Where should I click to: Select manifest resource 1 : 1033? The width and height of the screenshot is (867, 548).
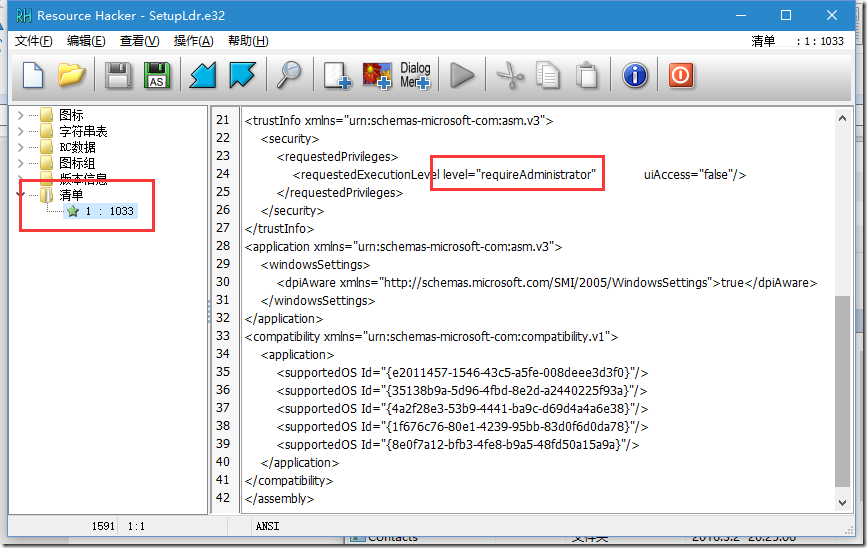pos(100,211)
